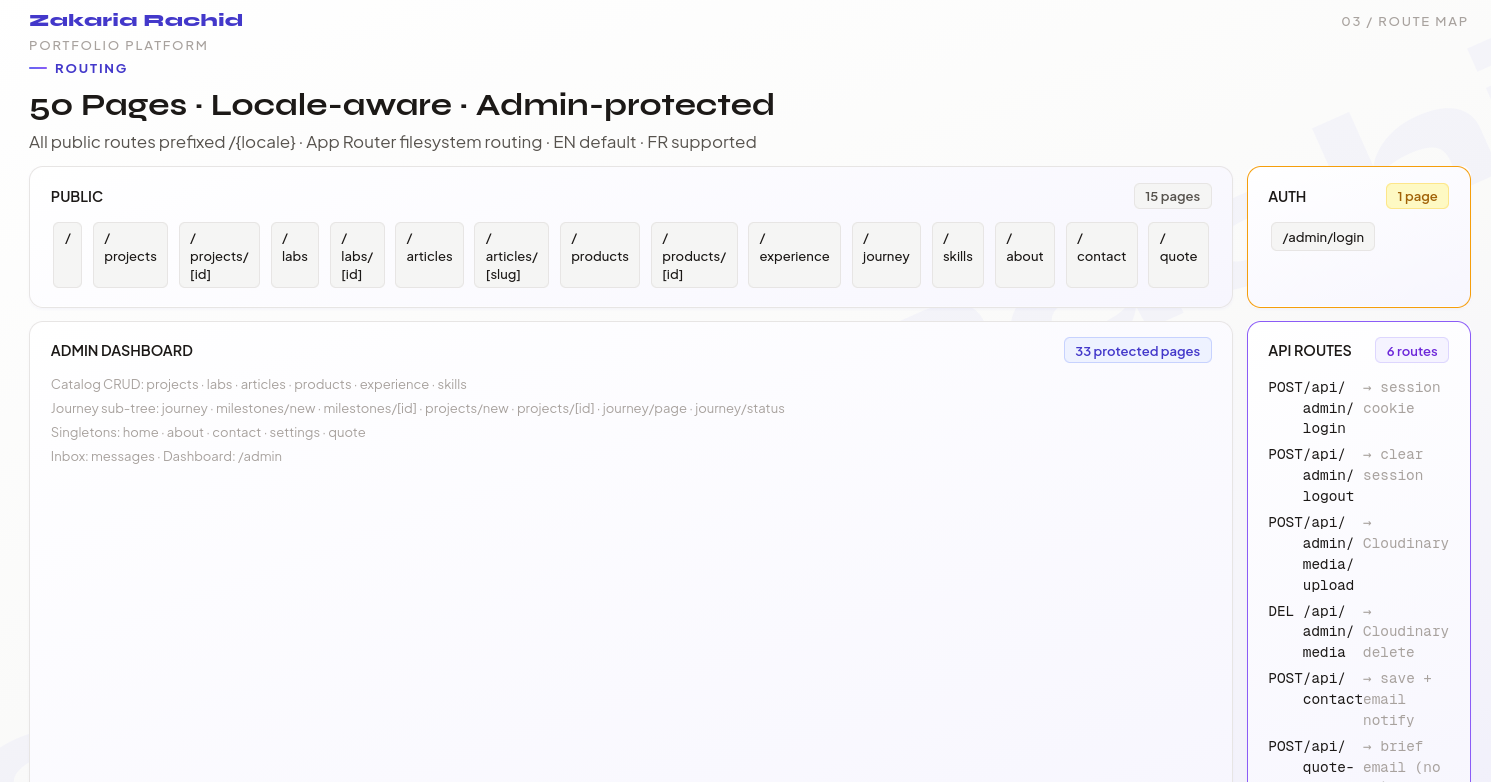Click the "Singletons: home · about" line
Viewport: 1491px width, 782px height.
208,433
